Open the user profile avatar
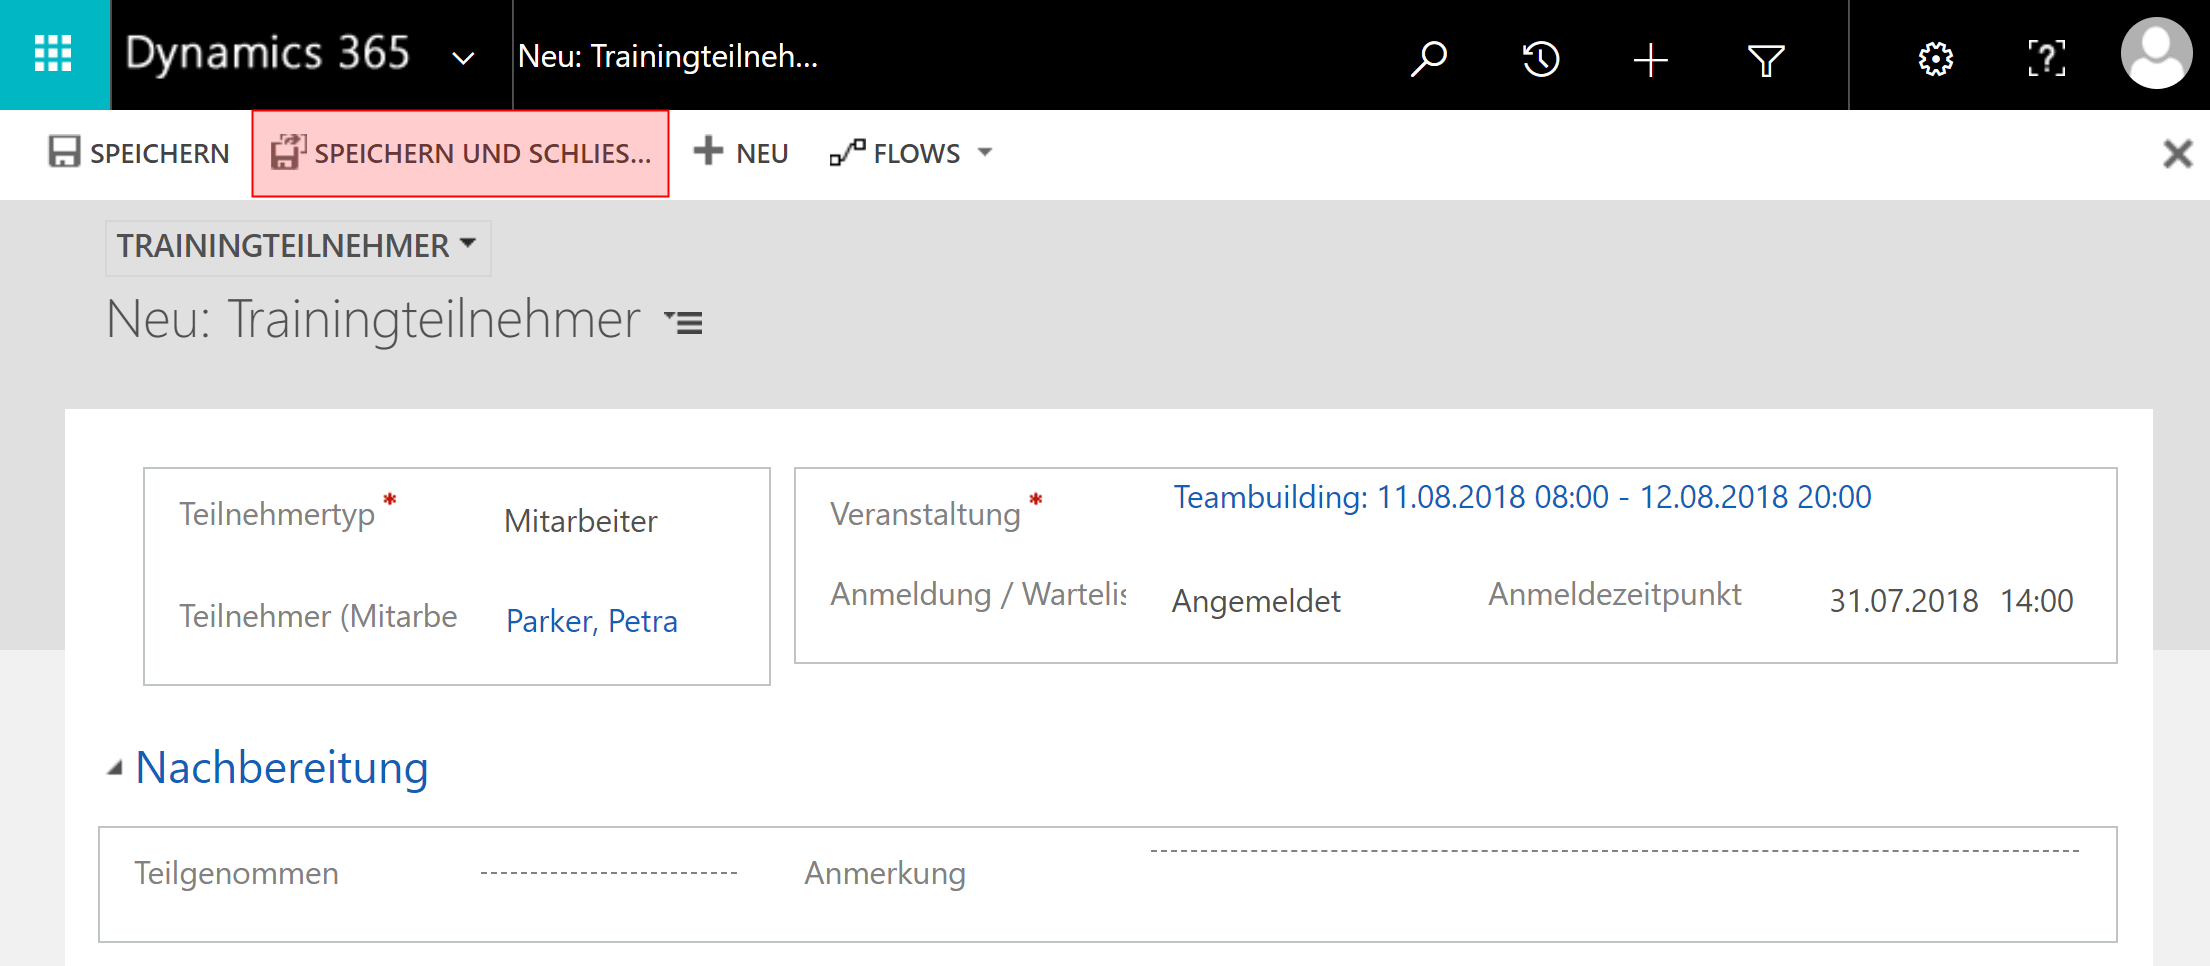2210x966 pixels. [x=2156, y=54]
